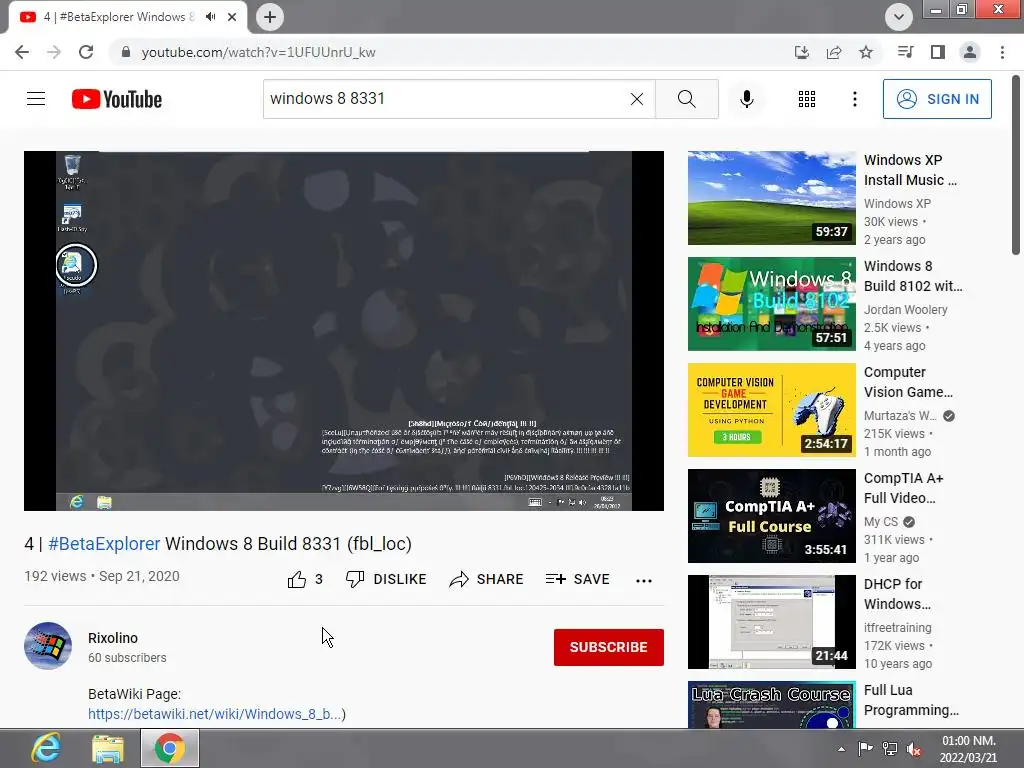Click the search magnifier button
Image resolution: width=1024 pixels, height=768 pixels.
point(686,99)
